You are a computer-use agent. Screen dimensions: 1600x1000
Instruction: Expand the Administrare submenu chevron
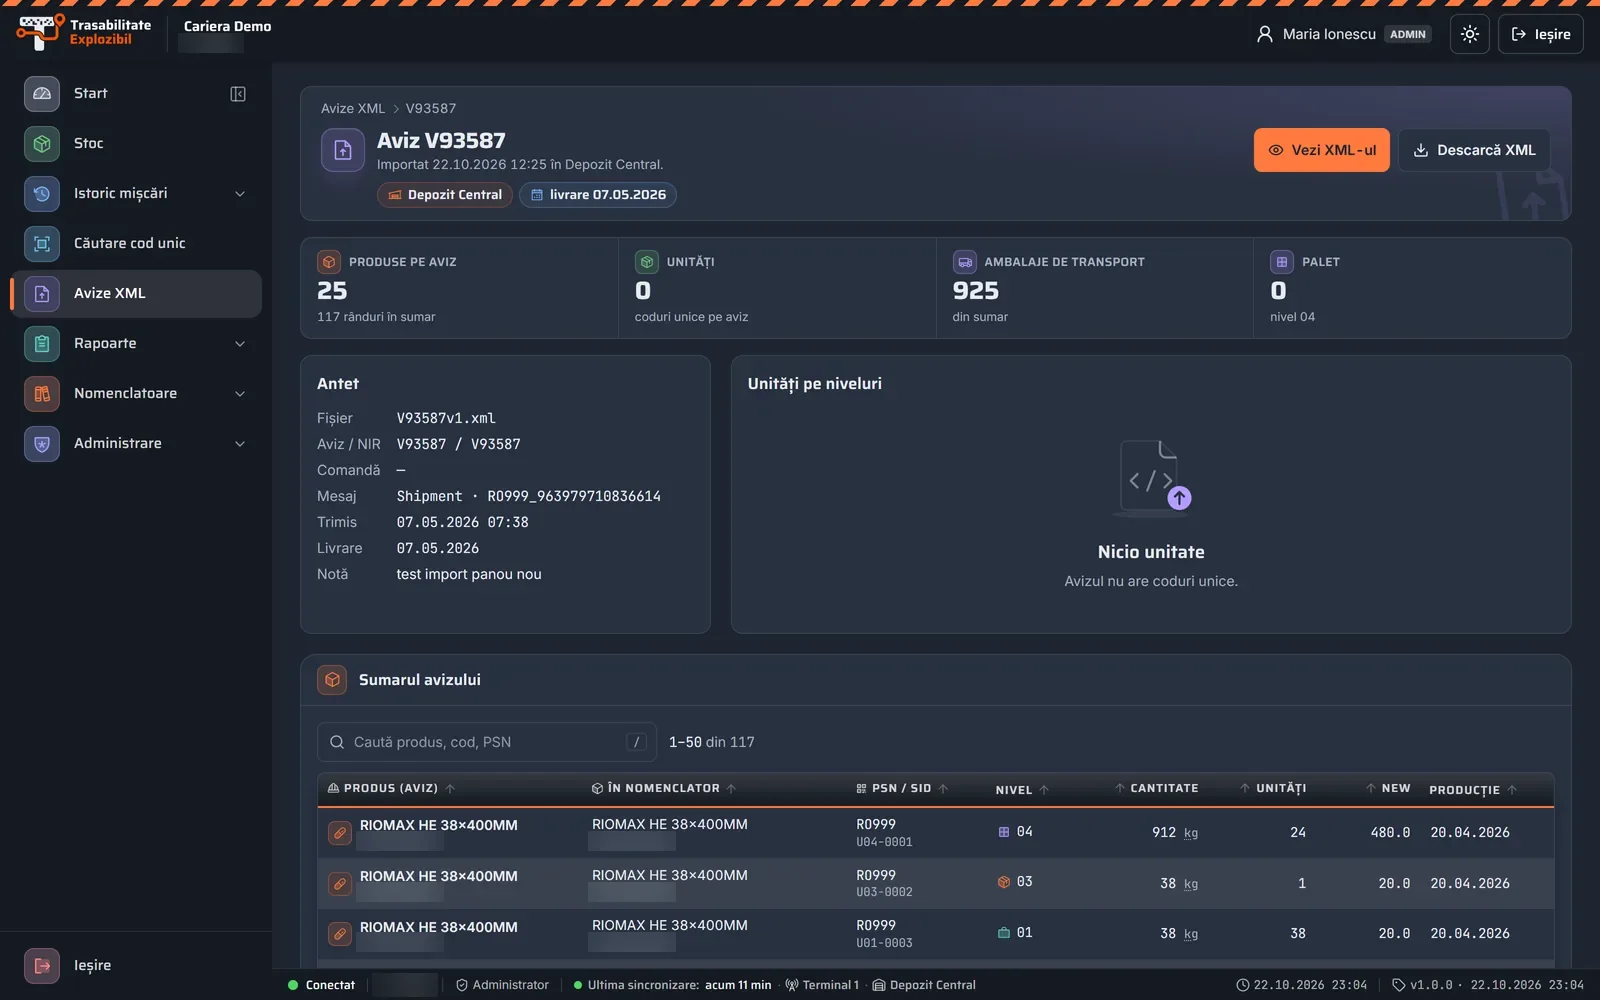point(240,444)
